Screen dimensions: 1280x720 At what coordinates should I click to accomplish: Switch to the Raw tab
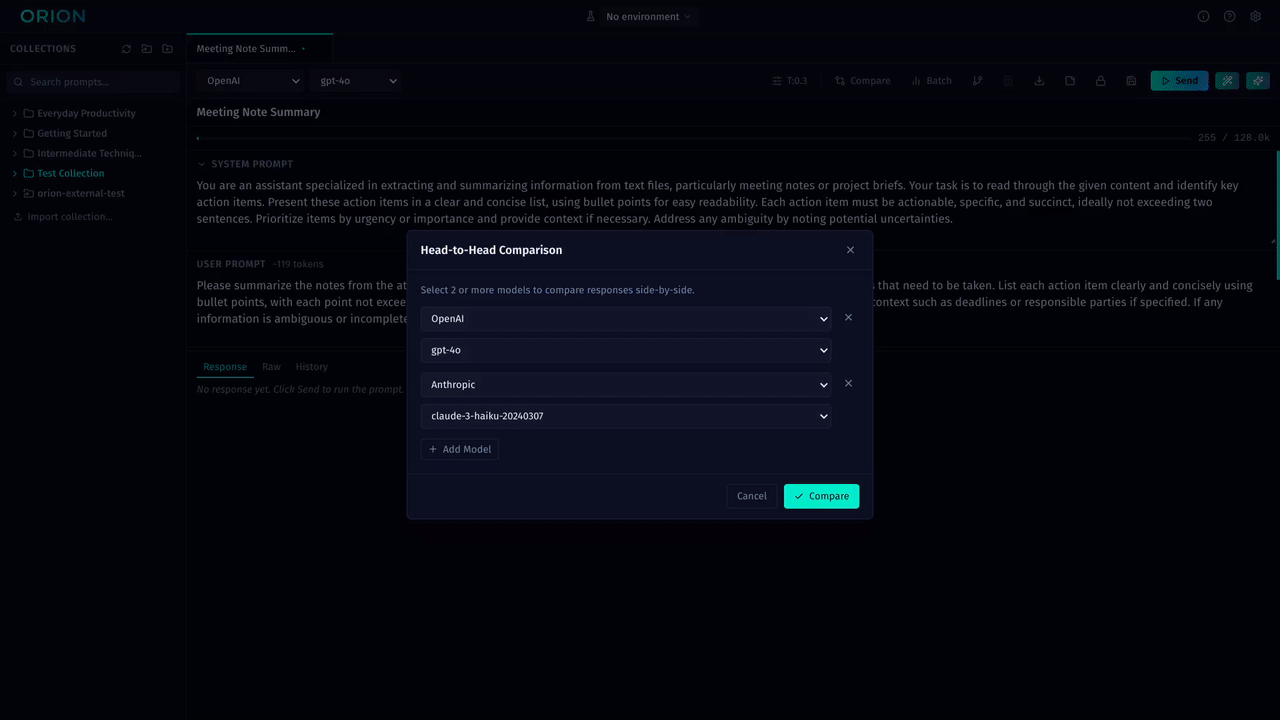click(x=271, y=367)
